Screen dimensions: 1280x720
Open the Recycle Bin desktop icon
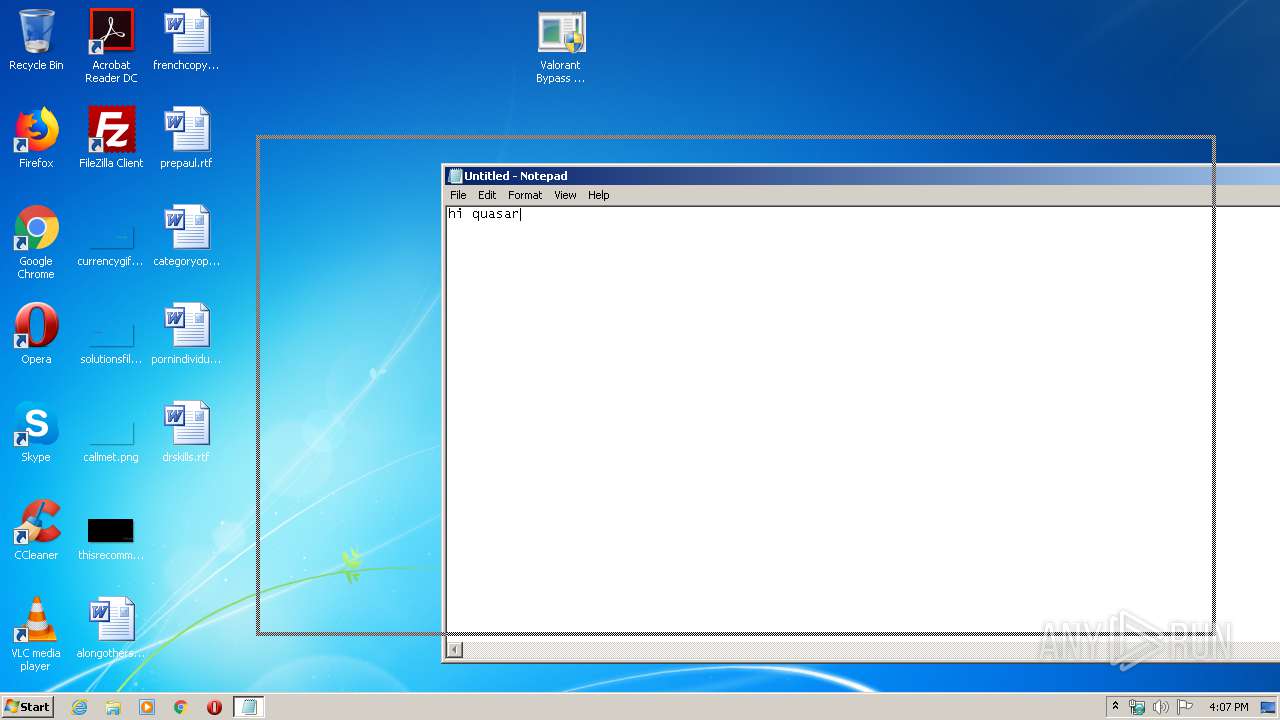pyautogui.click(x=36, y=40)
